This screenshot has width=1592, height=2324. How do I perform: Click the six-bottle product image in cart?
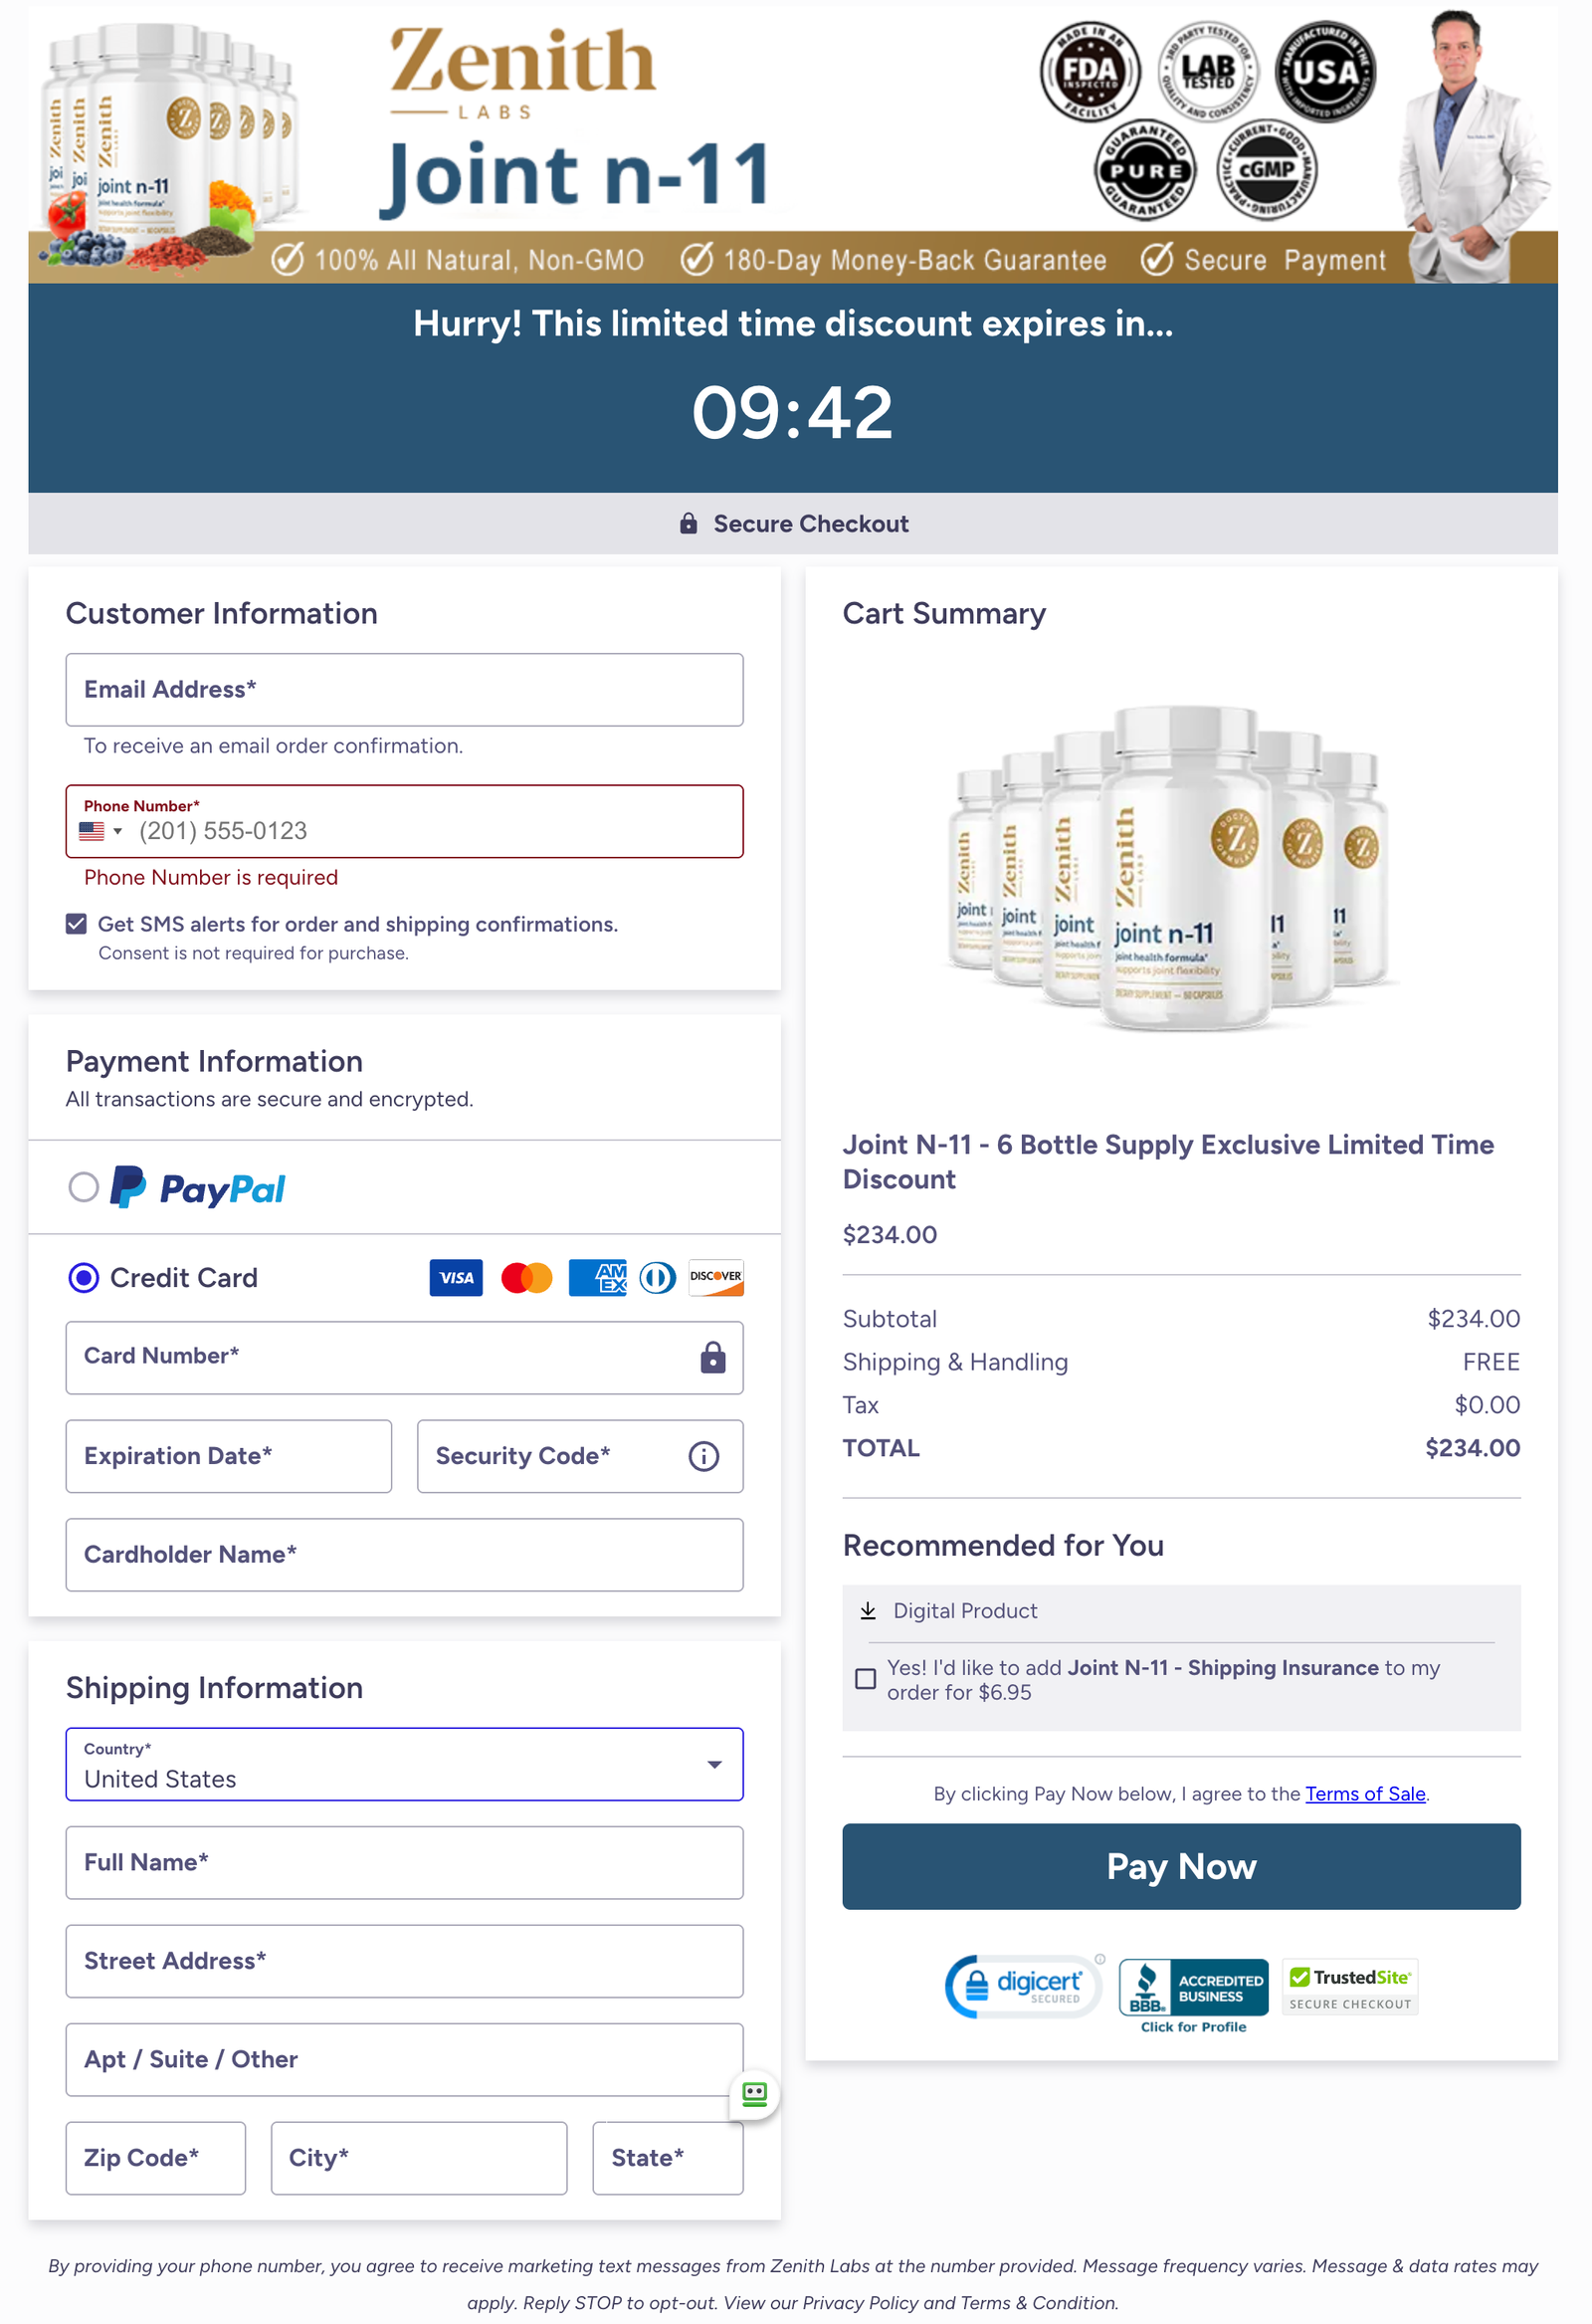coord(1170,870)
